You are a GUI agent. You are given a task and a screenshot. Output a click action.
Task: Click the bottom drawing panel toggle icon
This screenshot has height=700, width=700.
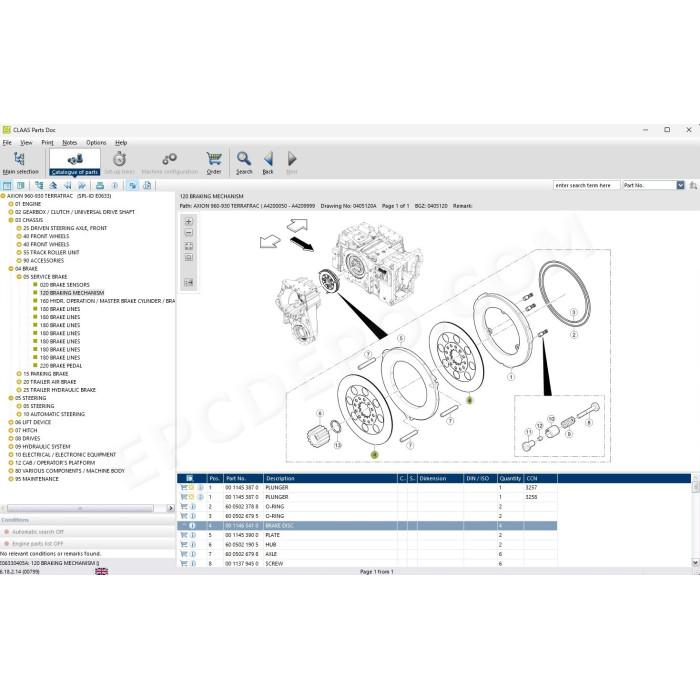188,283
